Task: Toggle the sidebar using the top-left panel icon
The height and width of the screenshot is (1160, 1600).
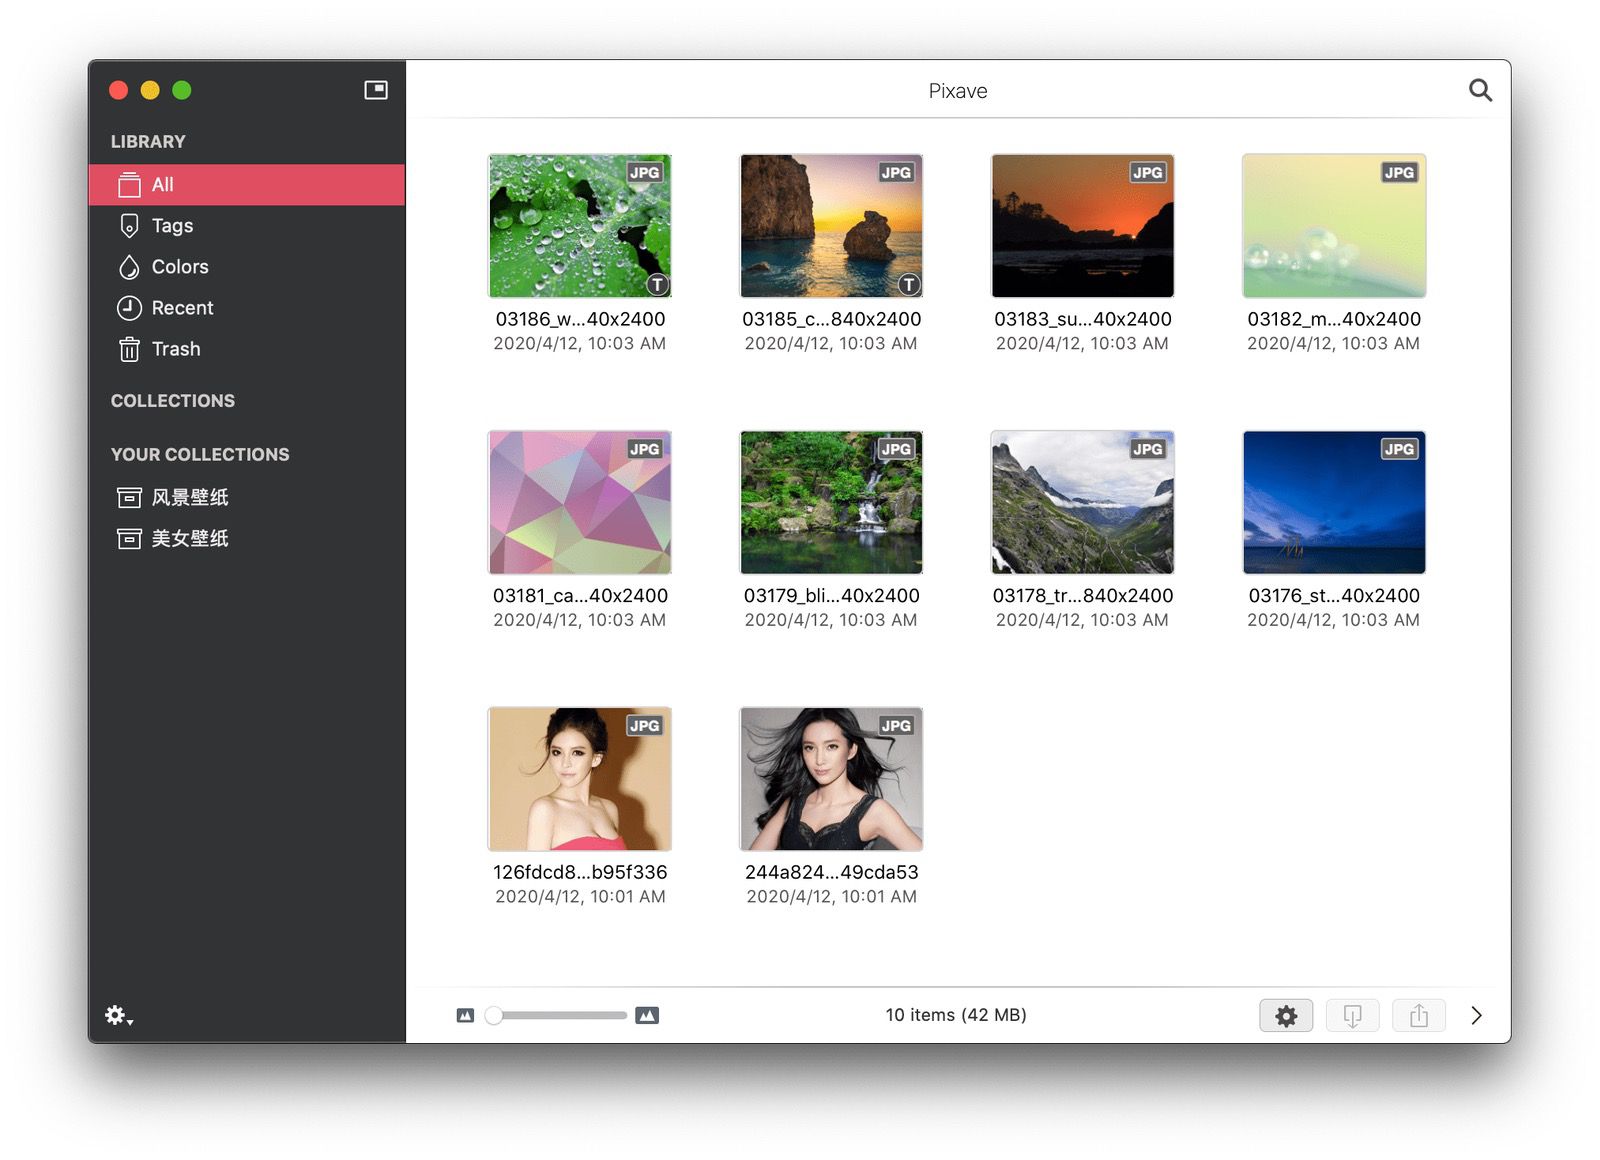Action: [376, 89]
